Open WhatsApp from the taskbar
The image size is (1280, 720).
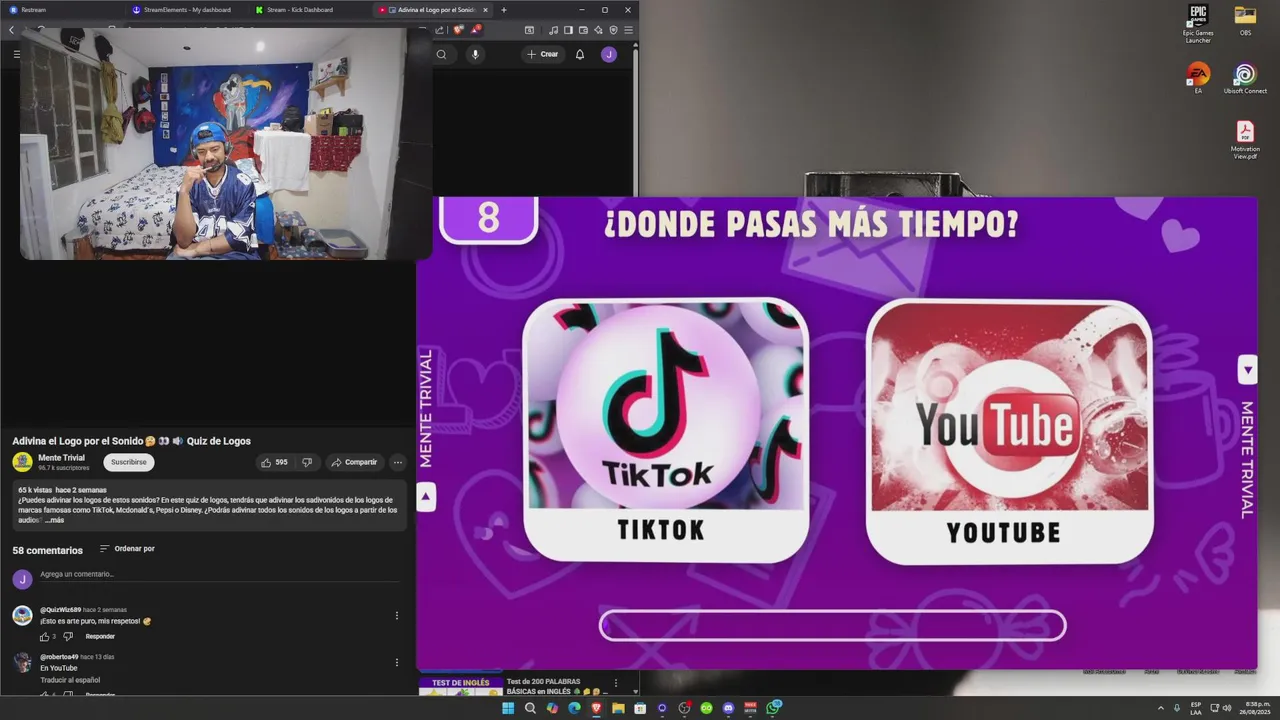coord(773,708)
